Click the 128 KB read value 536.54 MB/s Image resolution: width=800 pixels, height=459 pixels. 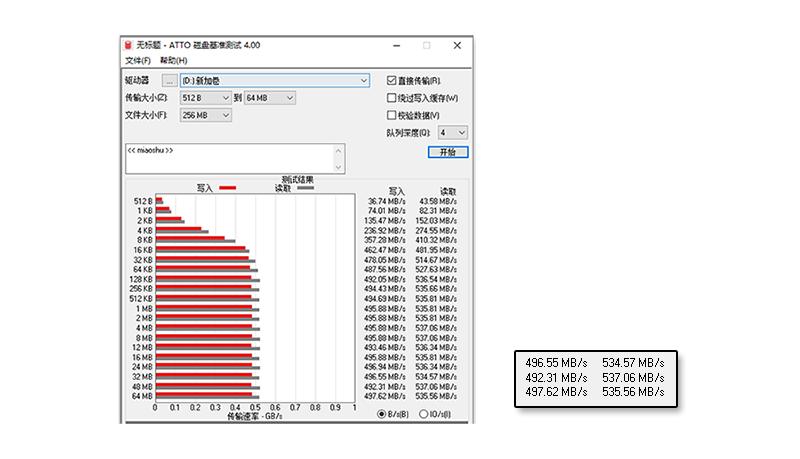tap(436, 279)
